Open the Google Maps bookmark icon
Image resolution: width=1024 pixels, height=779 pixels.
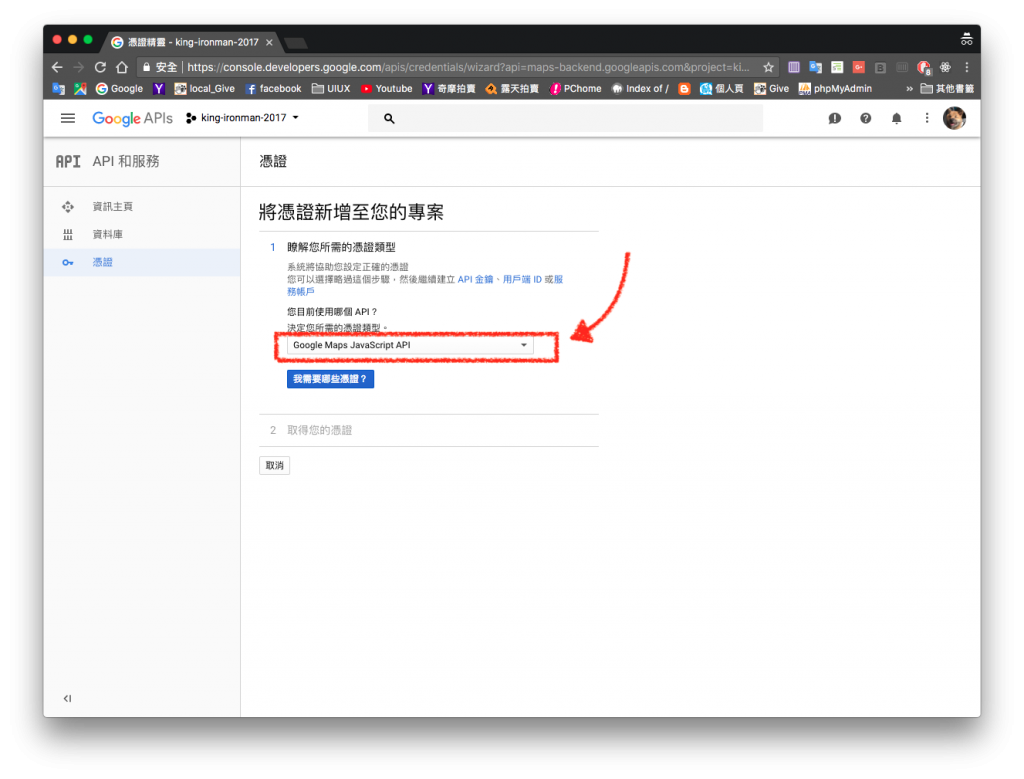80,89
